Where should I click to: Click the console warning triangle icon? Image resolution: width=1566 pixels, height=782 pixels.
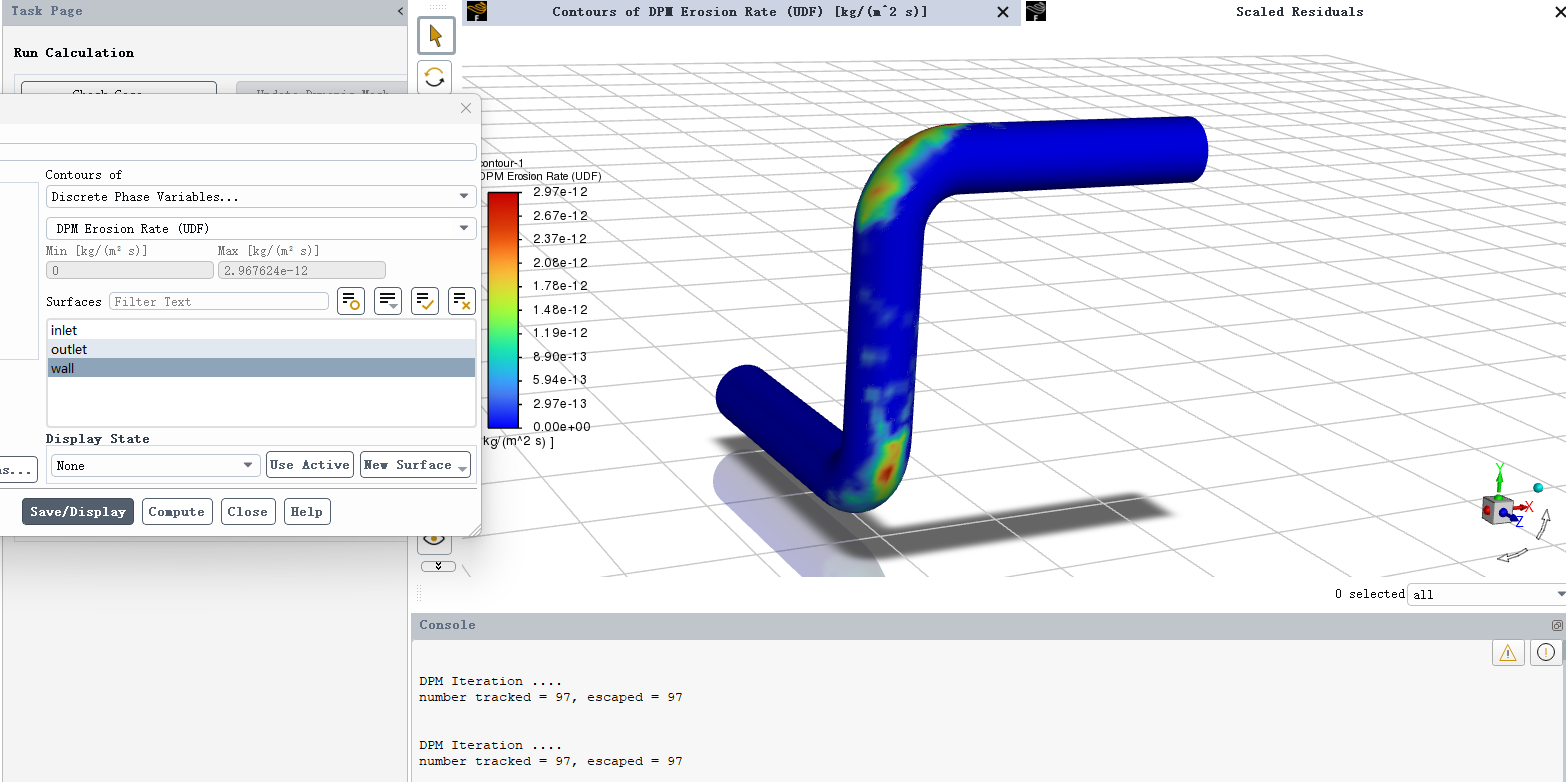(x=1508, y=653)
